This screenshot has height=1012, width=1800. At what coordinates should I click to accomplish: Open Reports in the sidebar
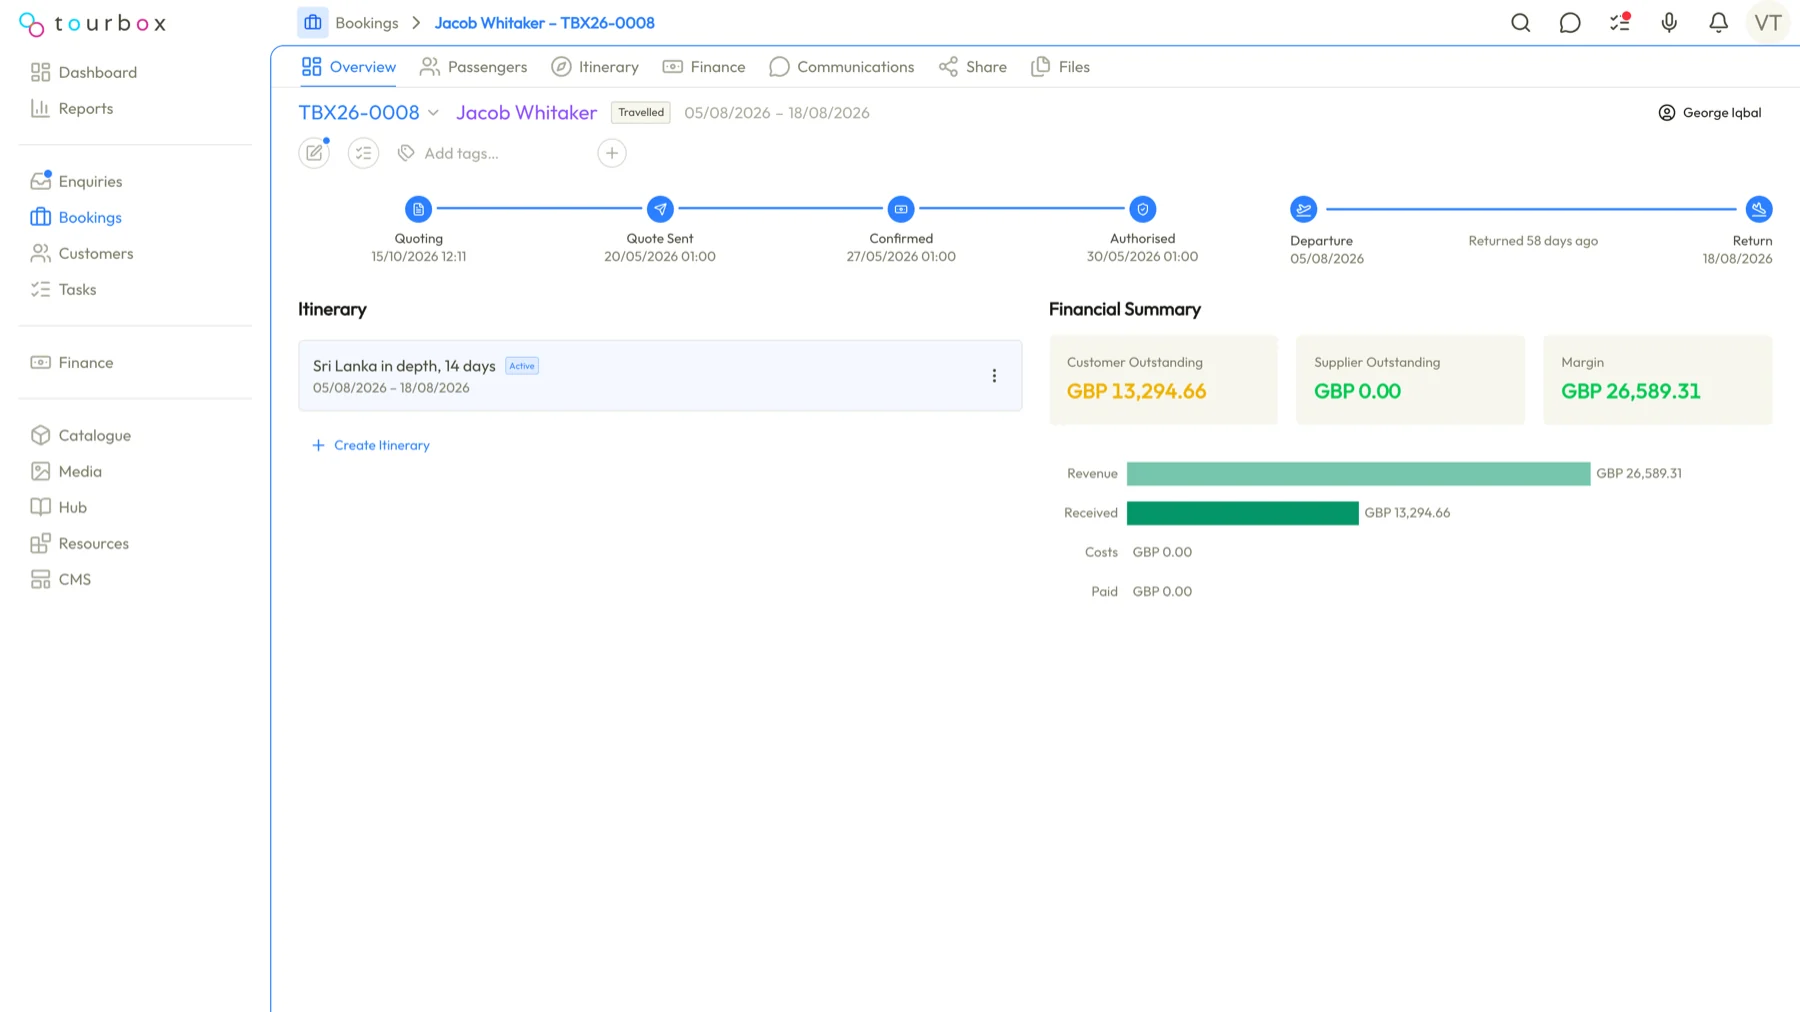click(72, 108)
